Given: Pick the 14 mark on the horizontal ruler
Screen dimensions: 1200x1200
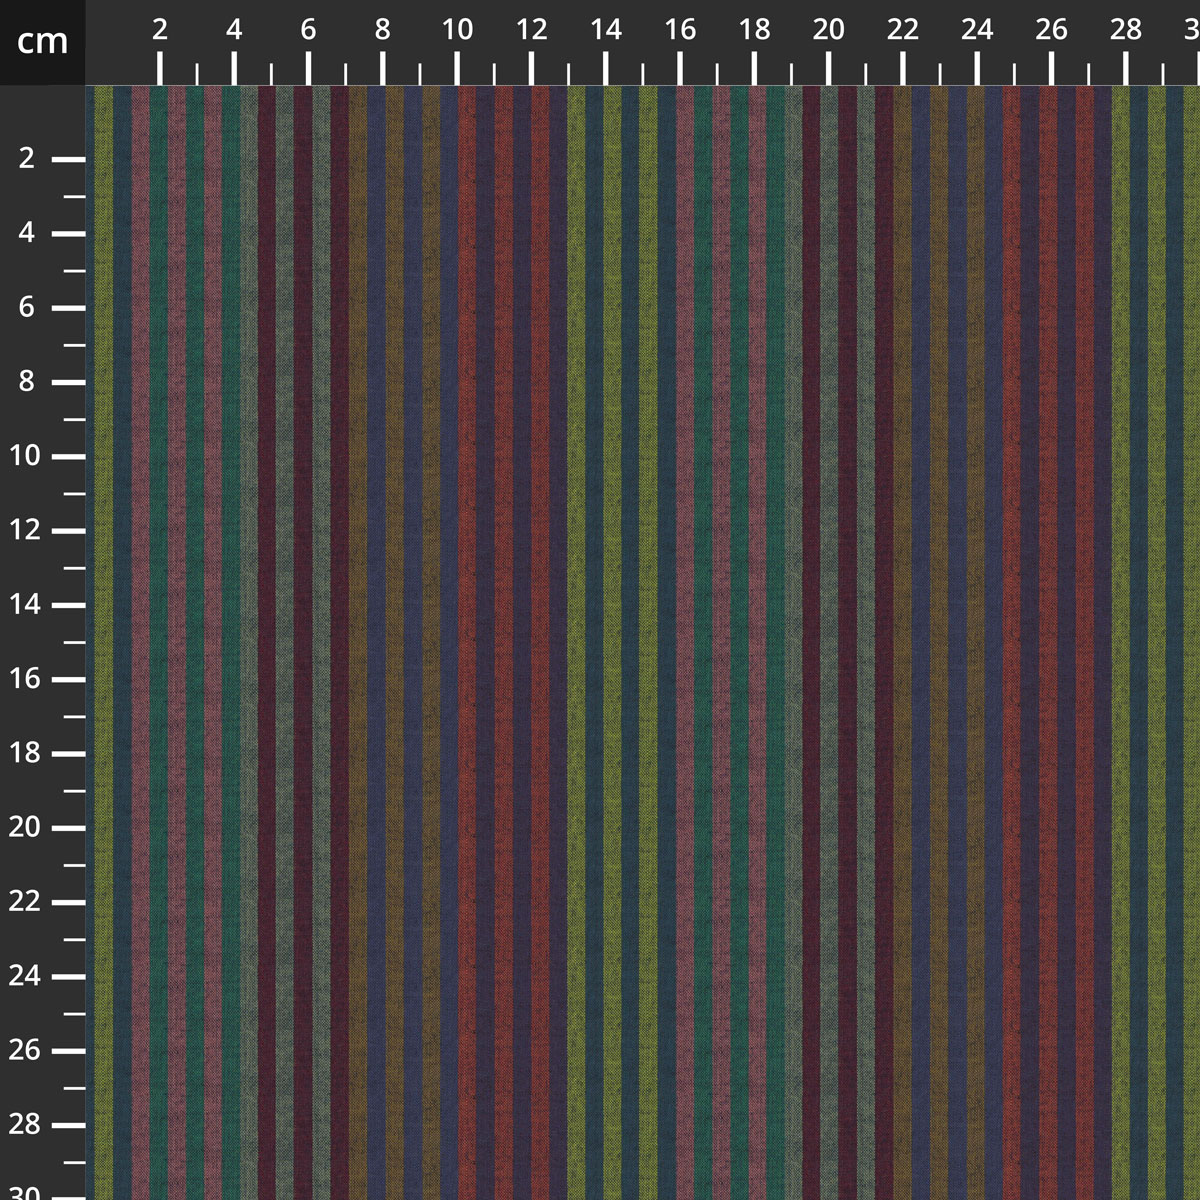Looking at the screenshot, I should click(x=606, y=31).
